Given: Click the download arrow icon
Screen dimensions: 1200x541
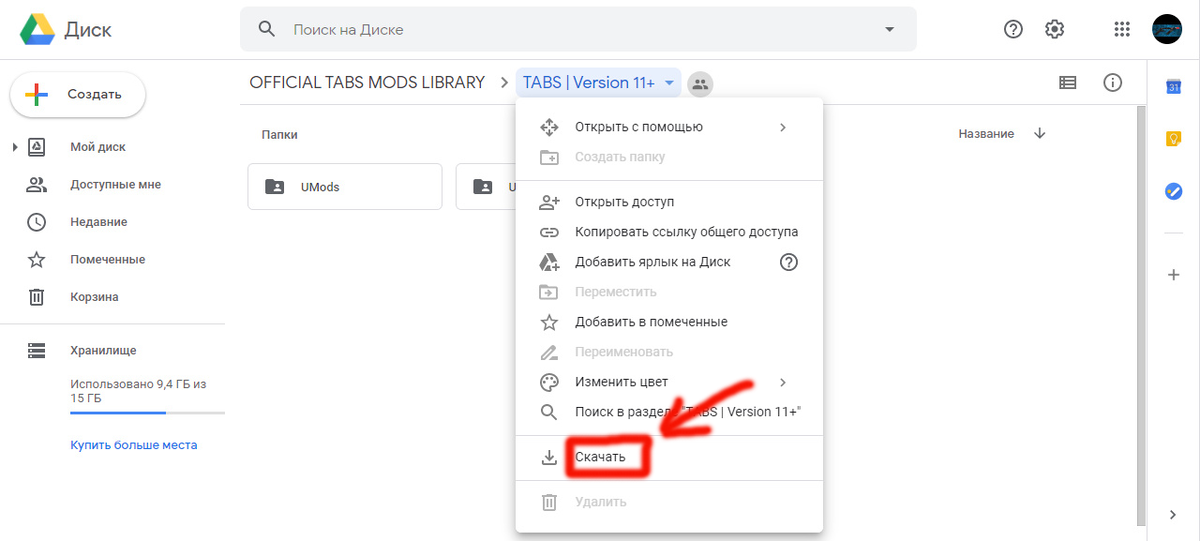Looking at the screenshot, I should (x=549, y=457).
